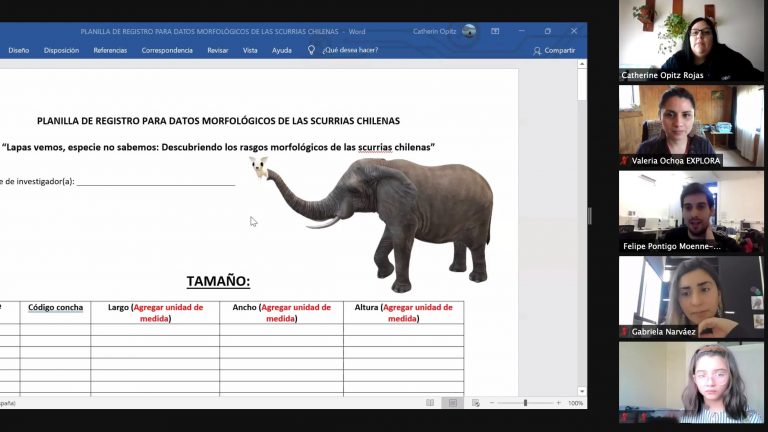
Task: Click the '¿Qué desea hacer?' search field
Action: 350,50
